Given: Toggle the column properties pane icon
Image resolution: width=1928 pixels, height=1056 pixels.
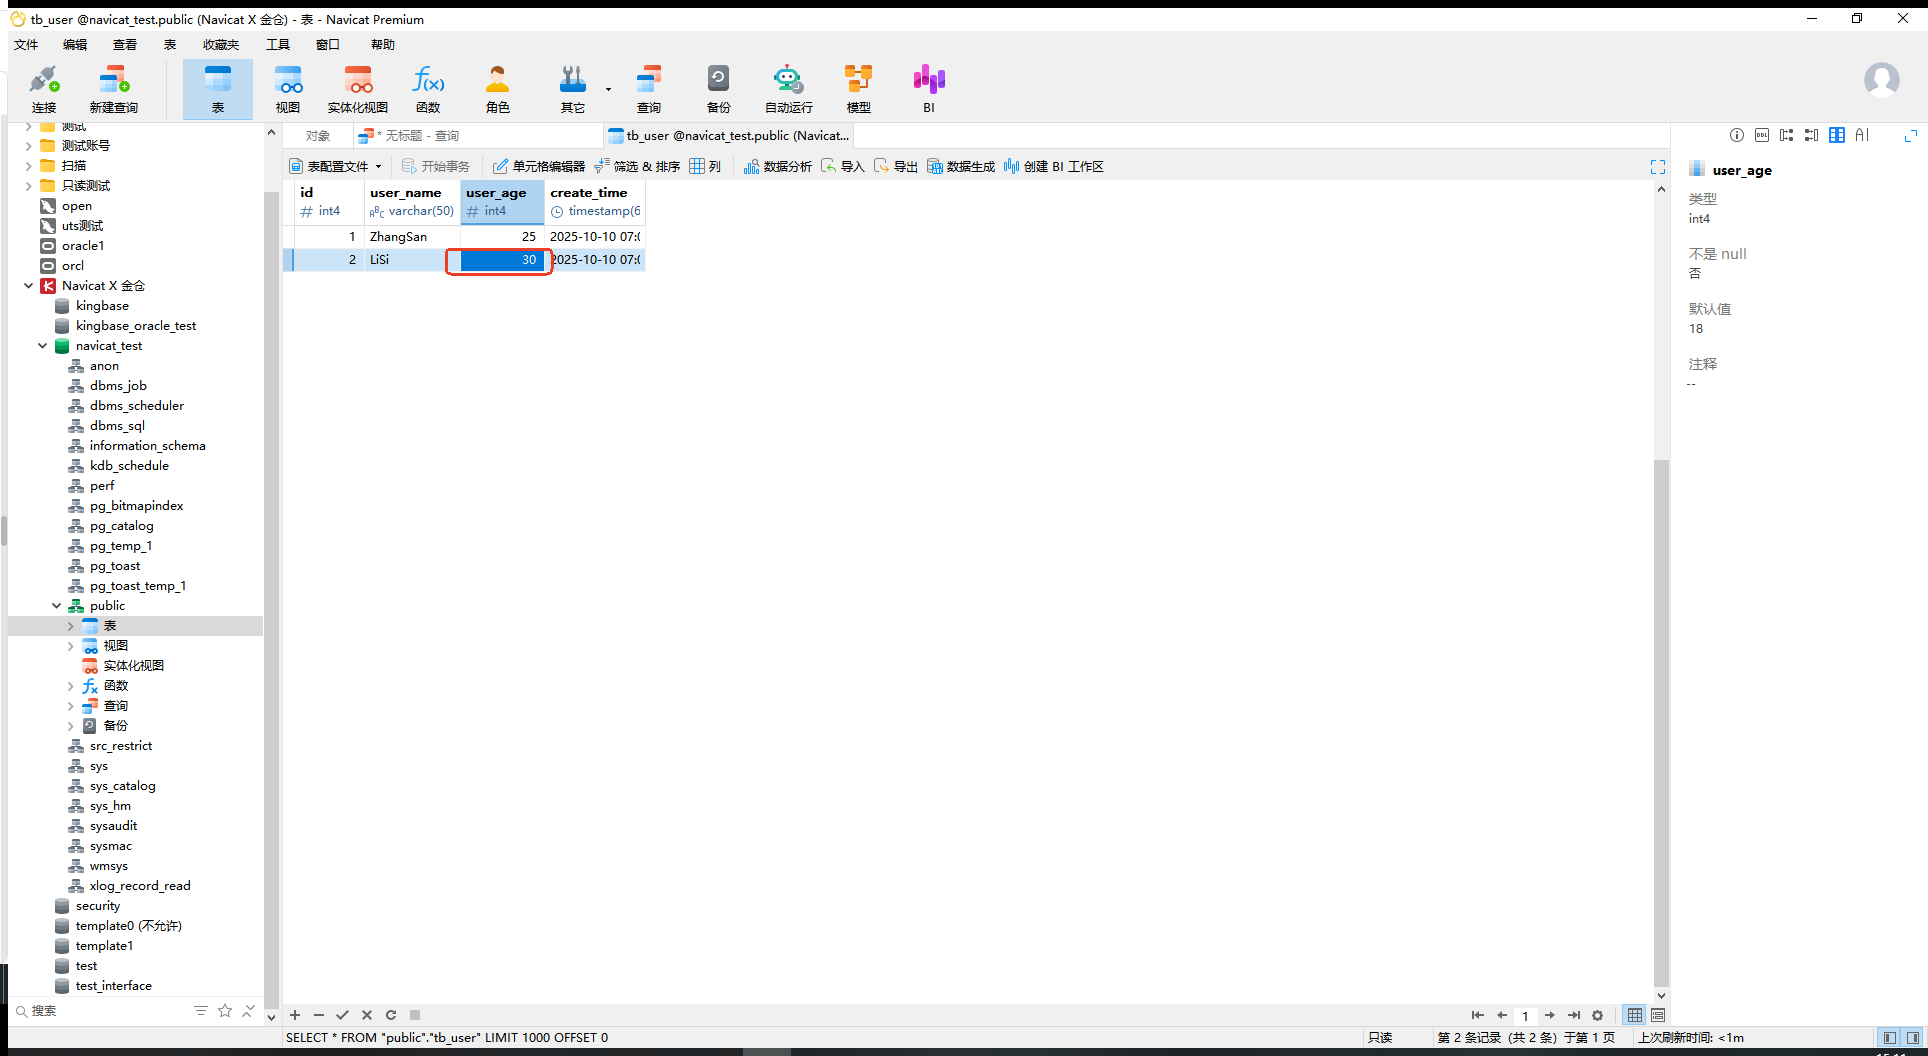Looking at the screenshot, I should point(1837,135).
